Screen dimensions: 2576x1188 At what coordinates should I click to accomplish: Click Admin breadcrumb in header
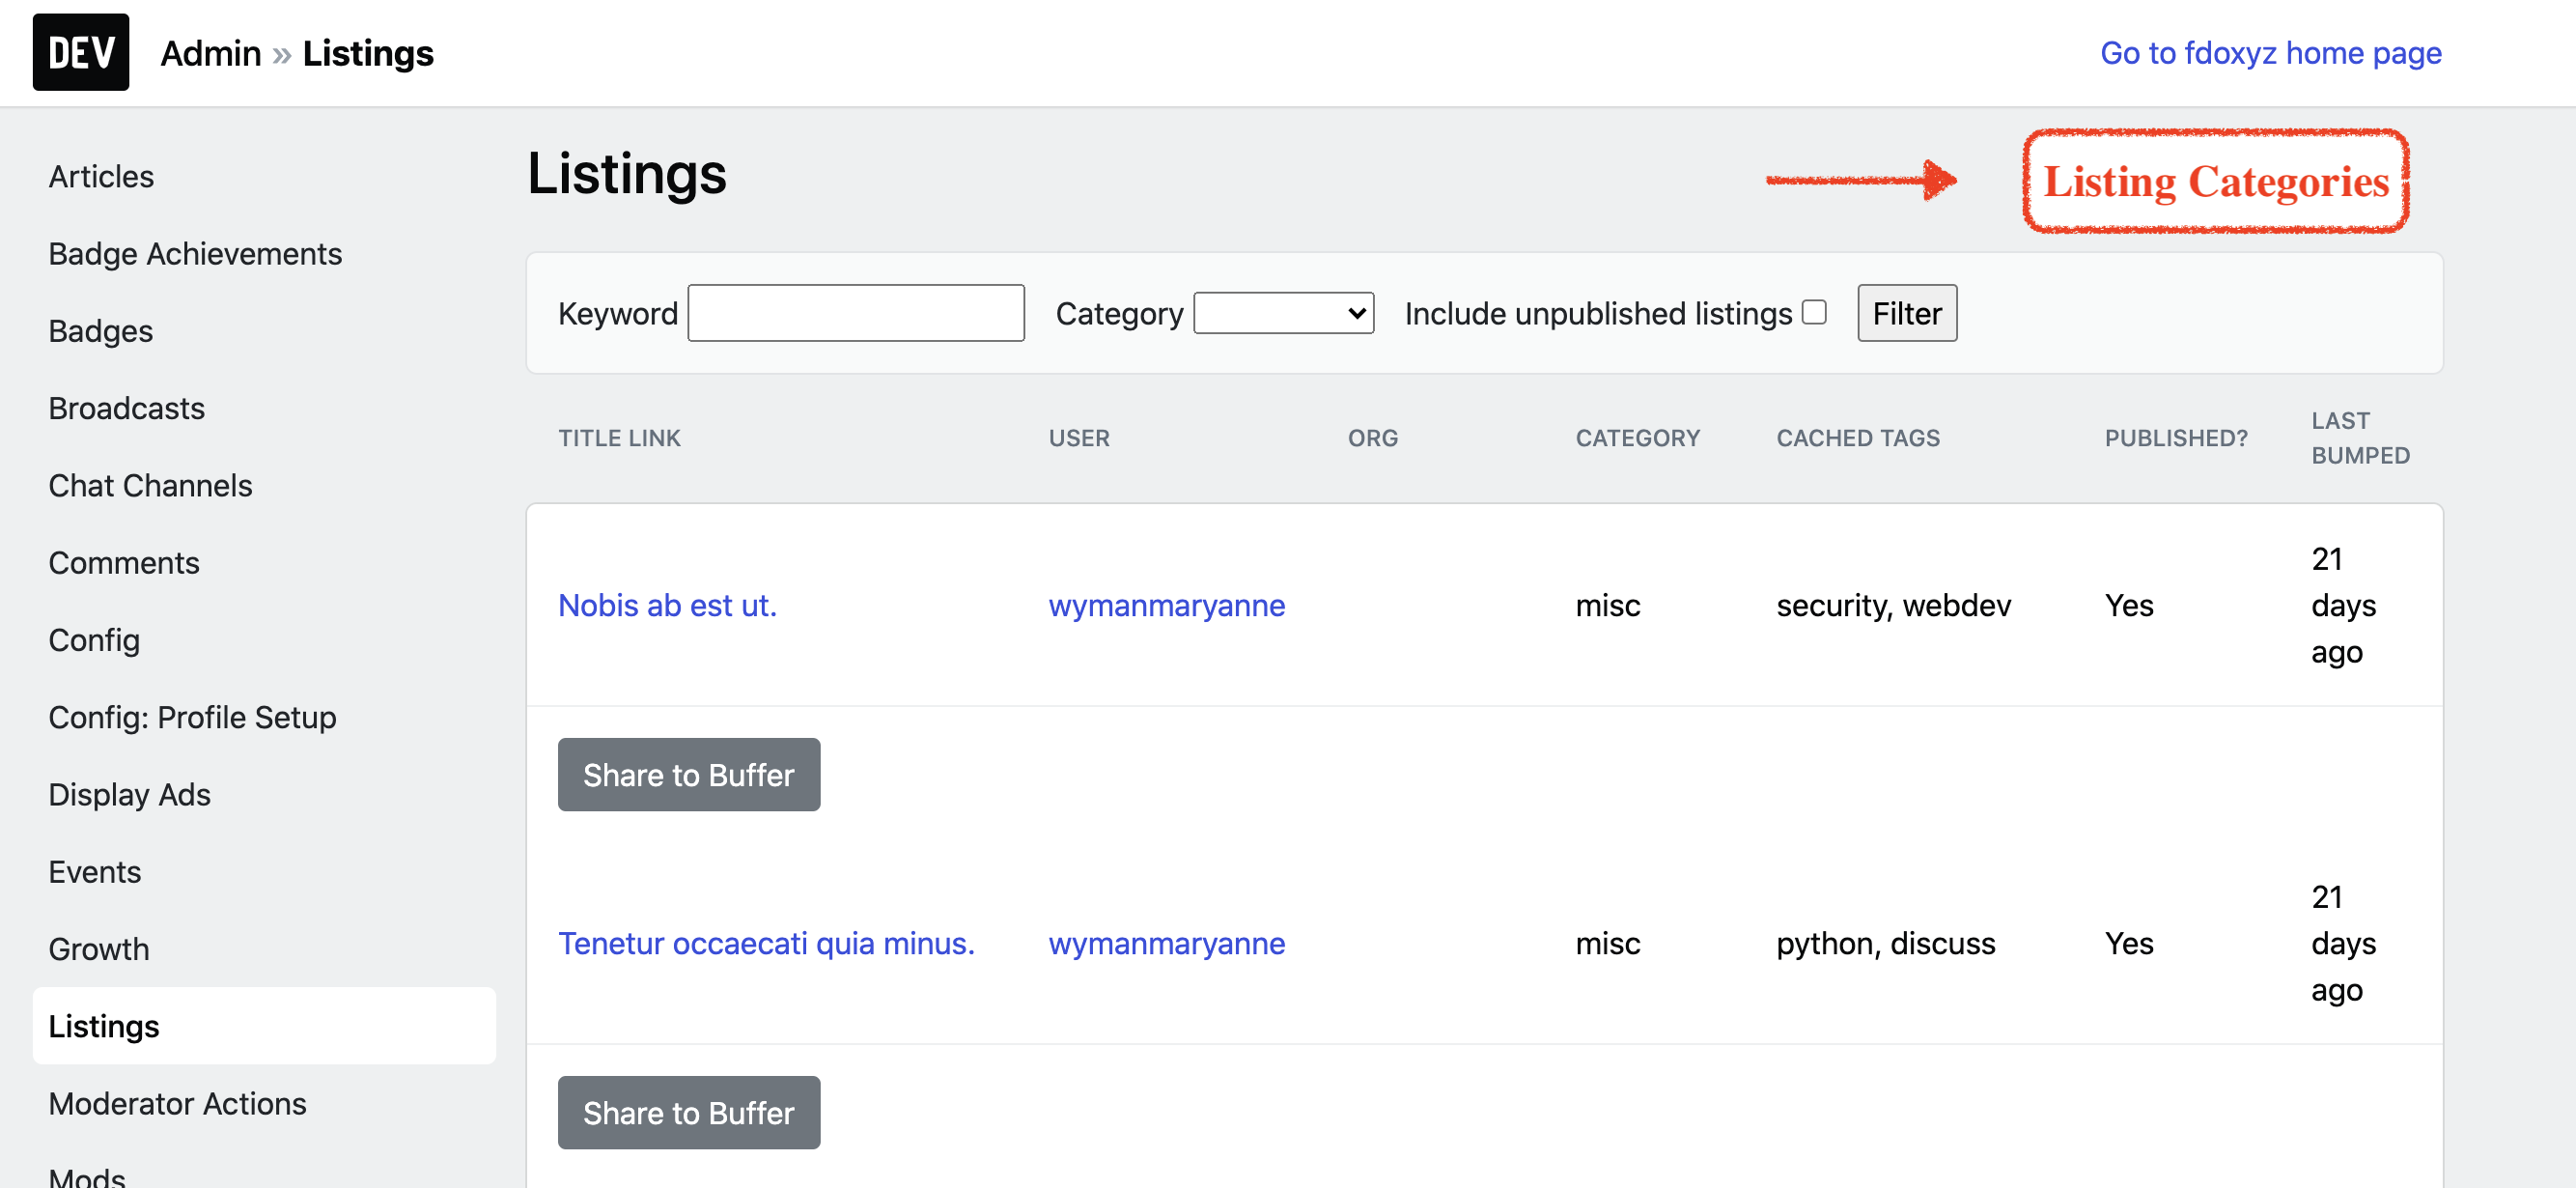210,53
